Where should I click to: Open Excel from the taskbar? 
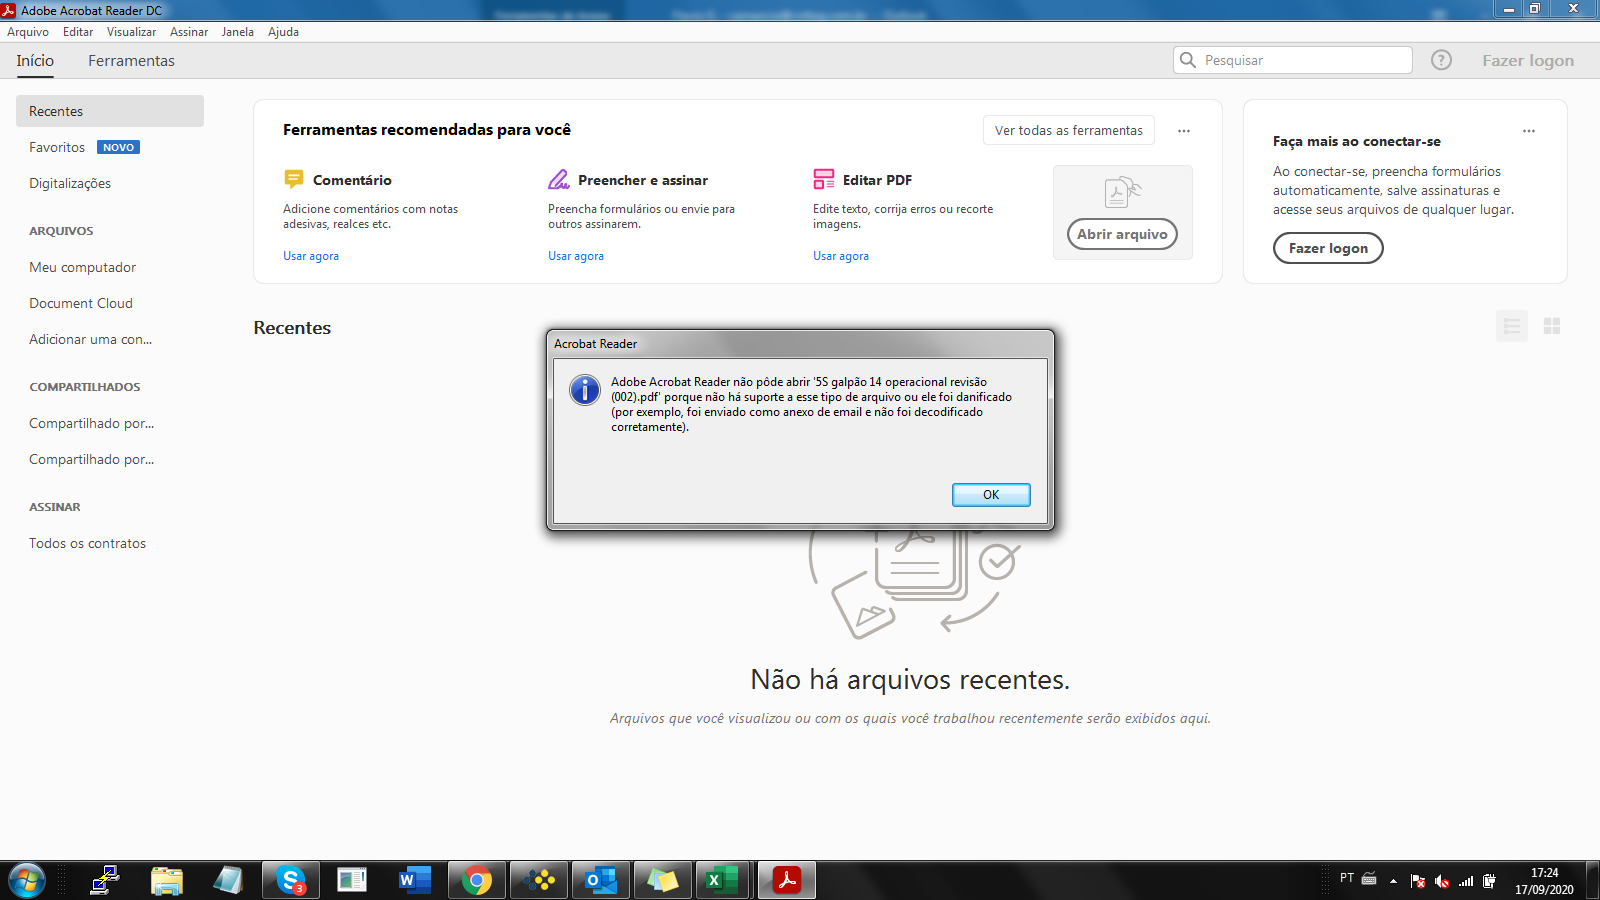pyautogui.click(x=722, y=881)
